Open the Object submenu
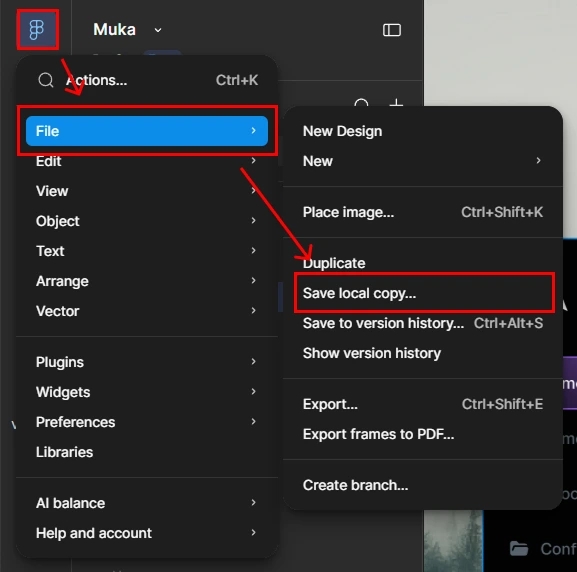Screen dimensions: 577x572 tap(147, 221)
